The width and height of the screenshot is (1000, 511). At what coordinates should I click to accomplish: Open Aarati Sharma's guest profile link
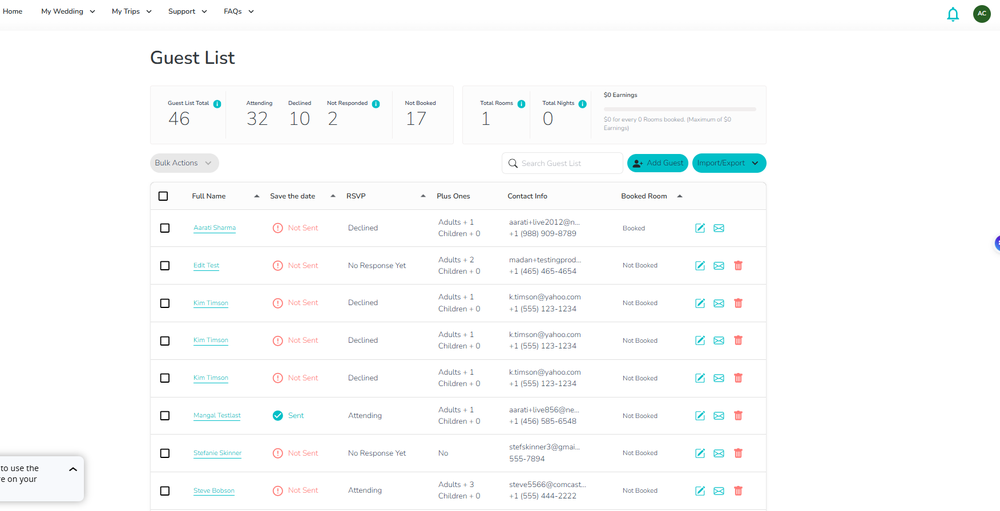coord(214,228)
